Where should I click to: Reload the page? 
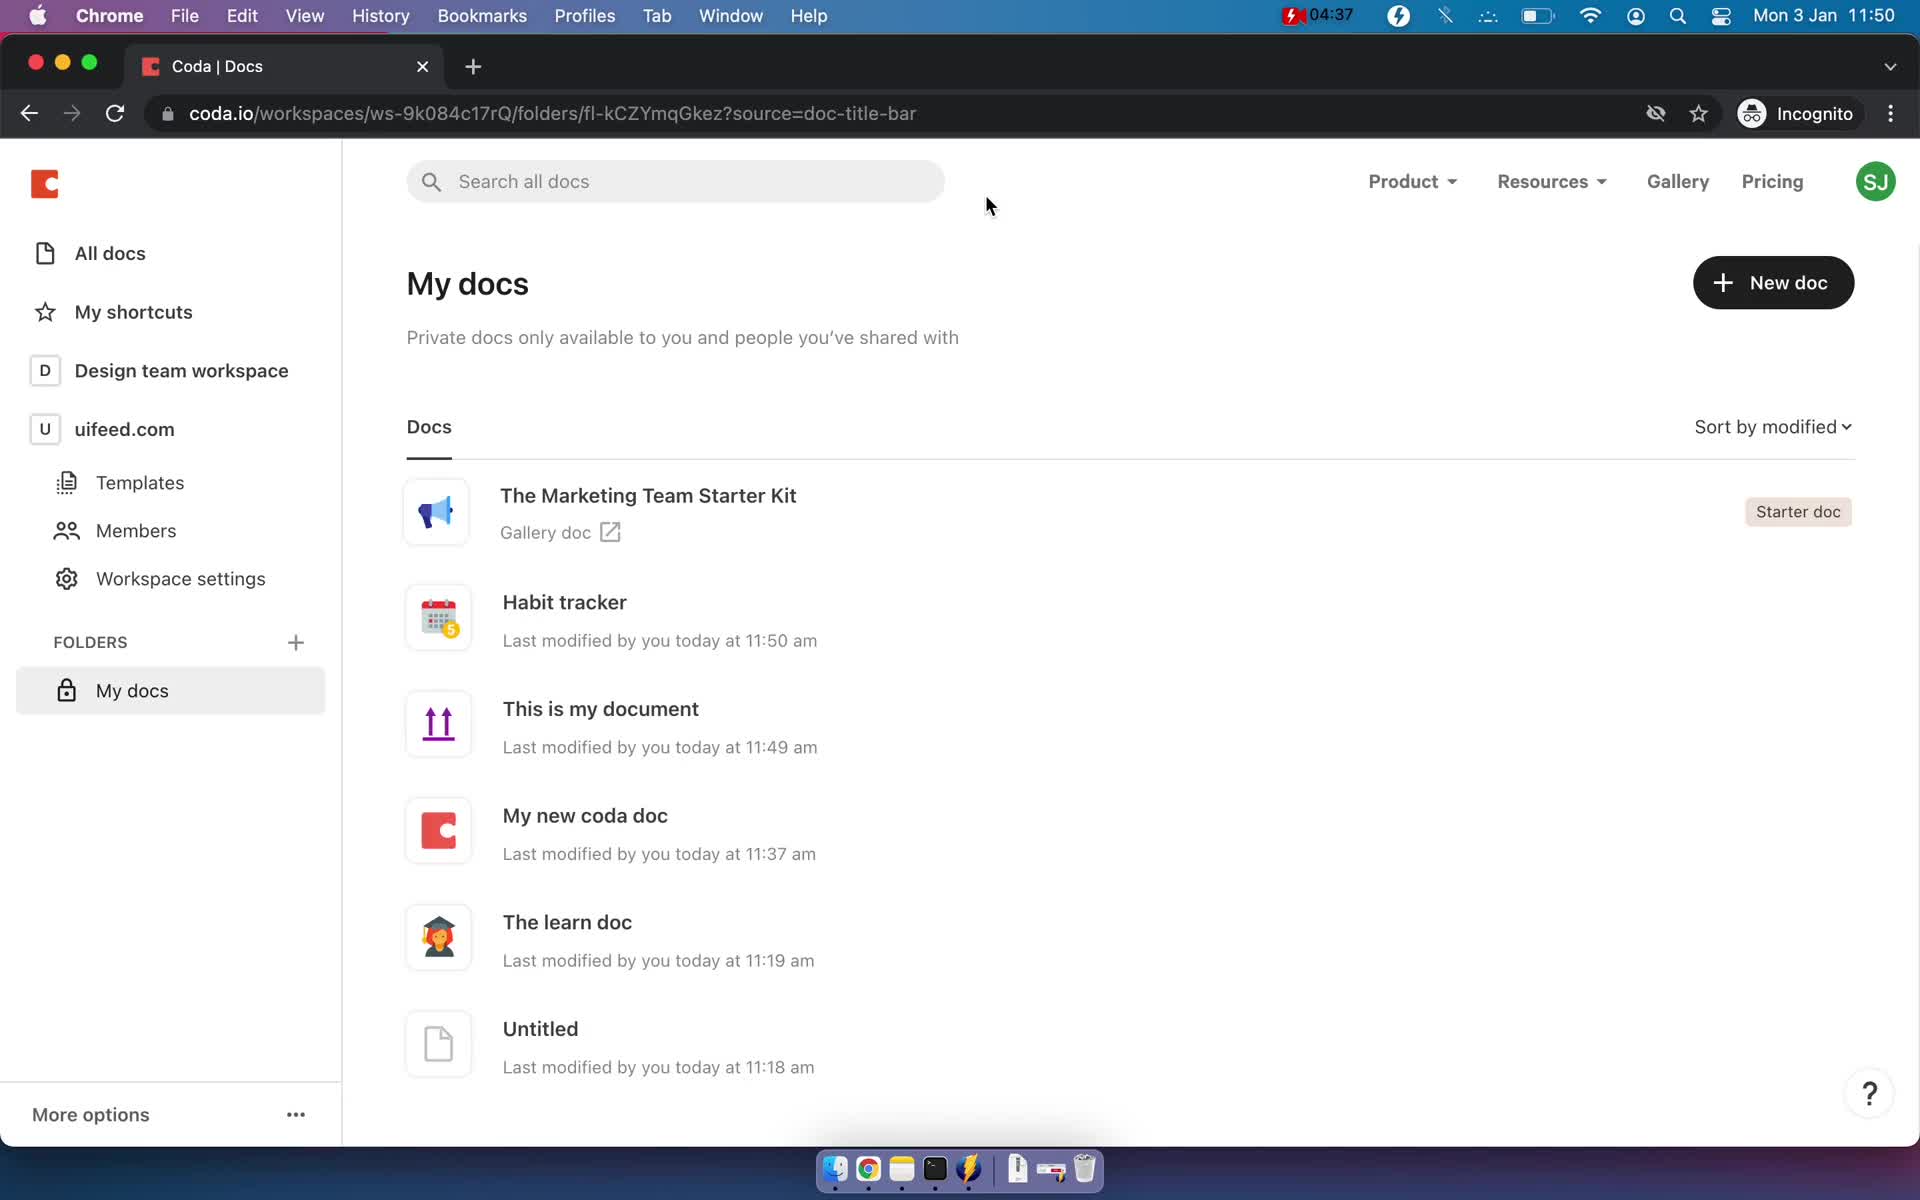tap(115, 114)
